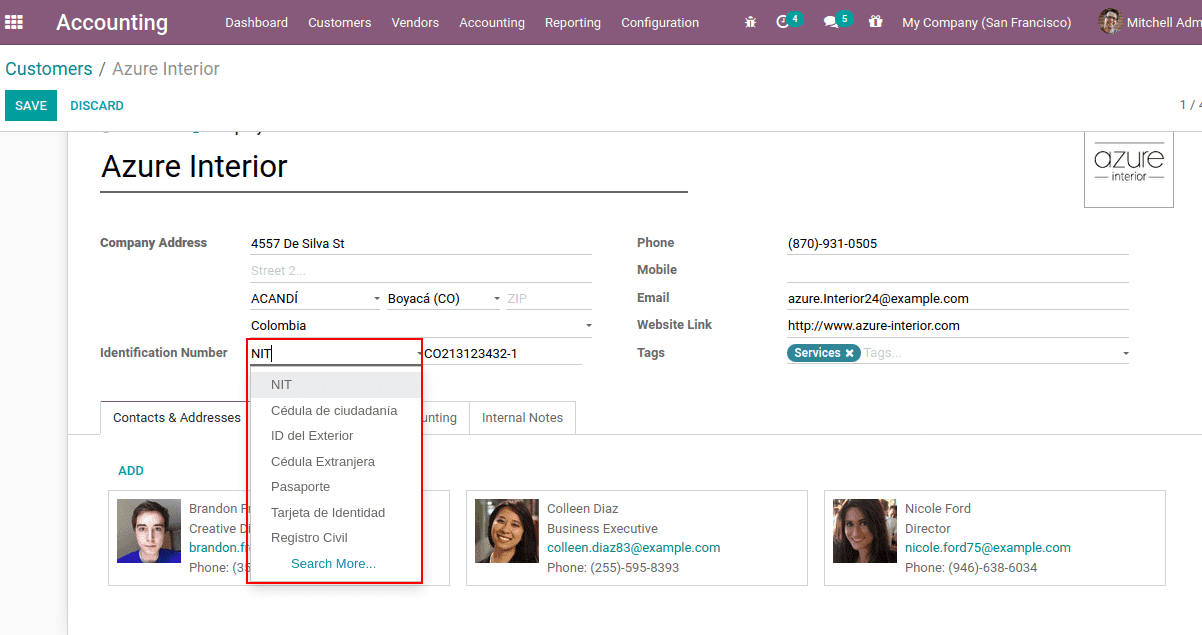Click Search More in dropdown list
Viewport: 1202px width, 635px height.
(x=334, y=564)
